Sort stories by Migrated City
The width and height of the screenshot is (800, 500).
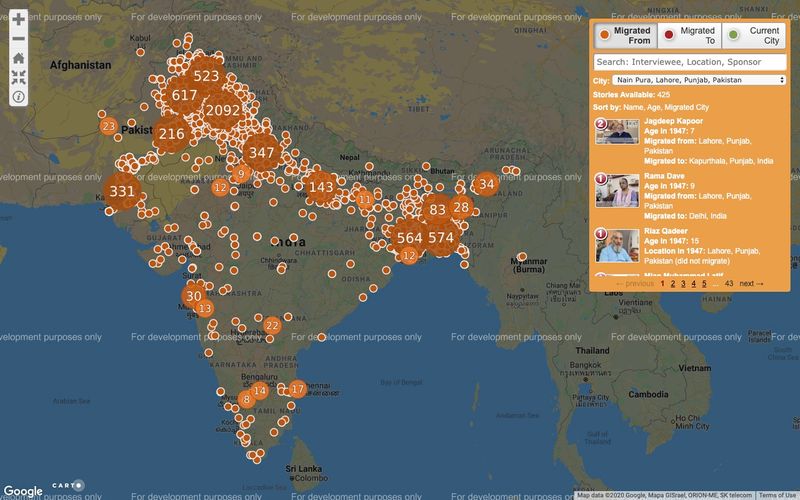(686, 107)
